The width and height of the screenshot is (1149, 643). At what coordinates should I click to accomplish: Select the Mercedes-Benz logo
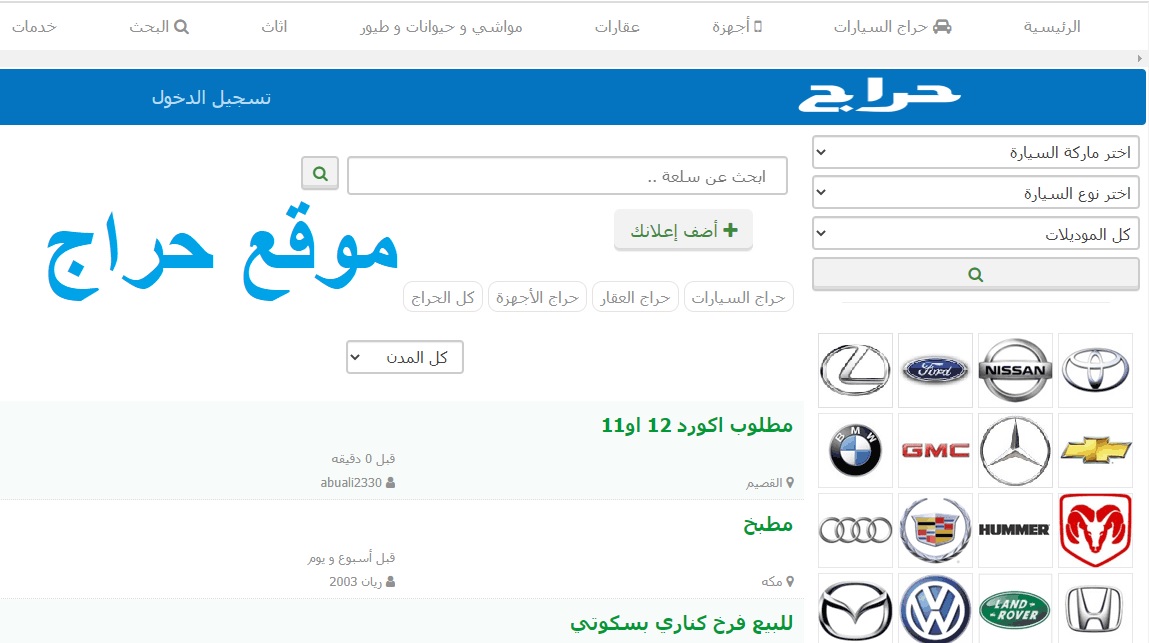tap(1015, 450)
